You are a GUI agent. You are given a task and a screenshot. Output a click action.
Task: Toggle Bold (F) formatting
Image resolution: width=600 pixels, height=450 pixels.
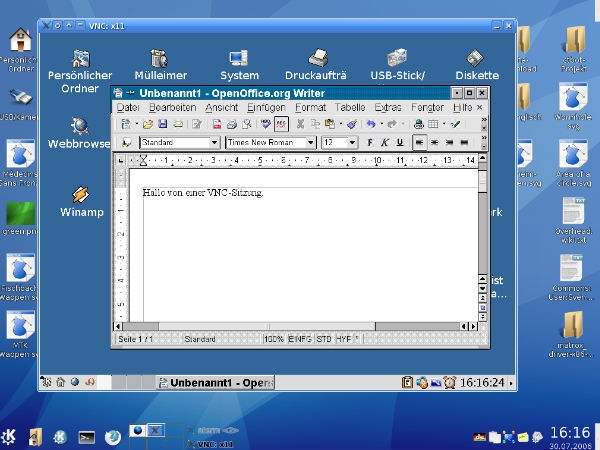click(370, 143)
